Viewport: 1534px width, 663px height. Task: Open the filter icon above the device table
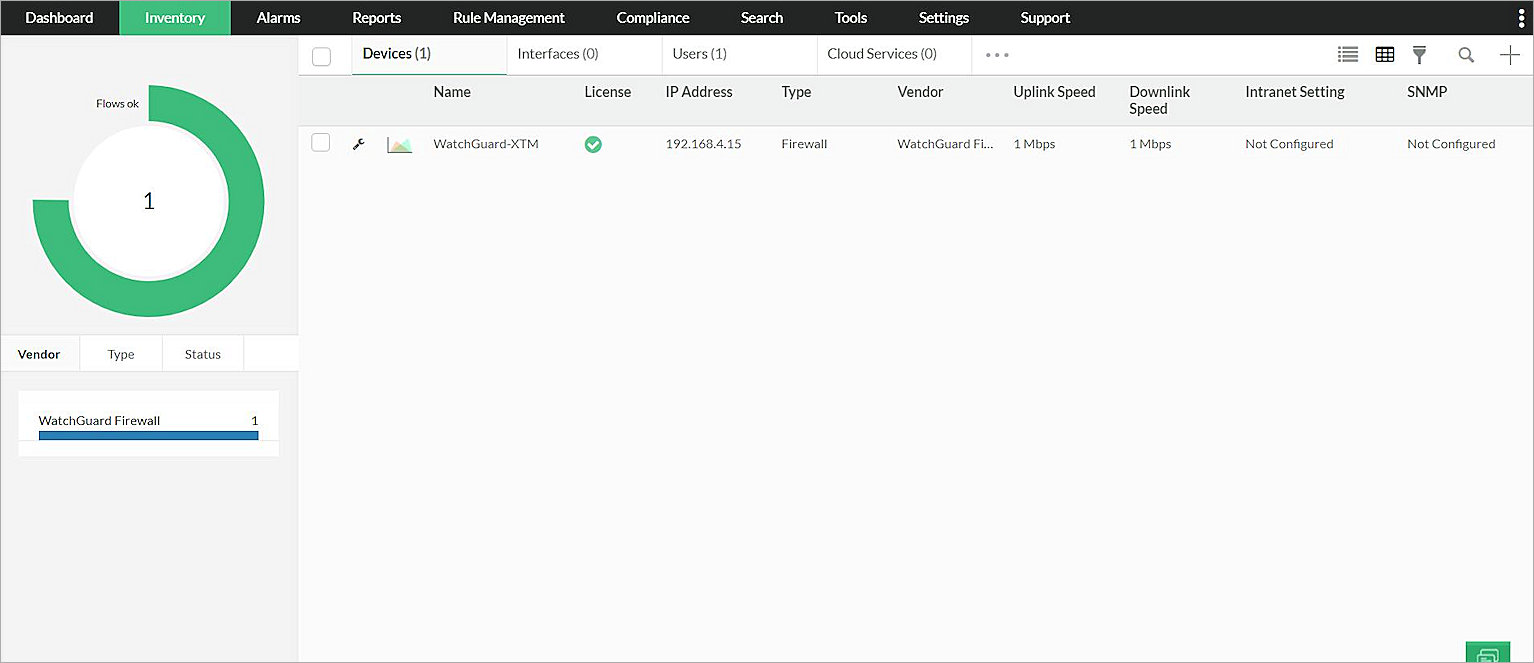point(1419,55)
